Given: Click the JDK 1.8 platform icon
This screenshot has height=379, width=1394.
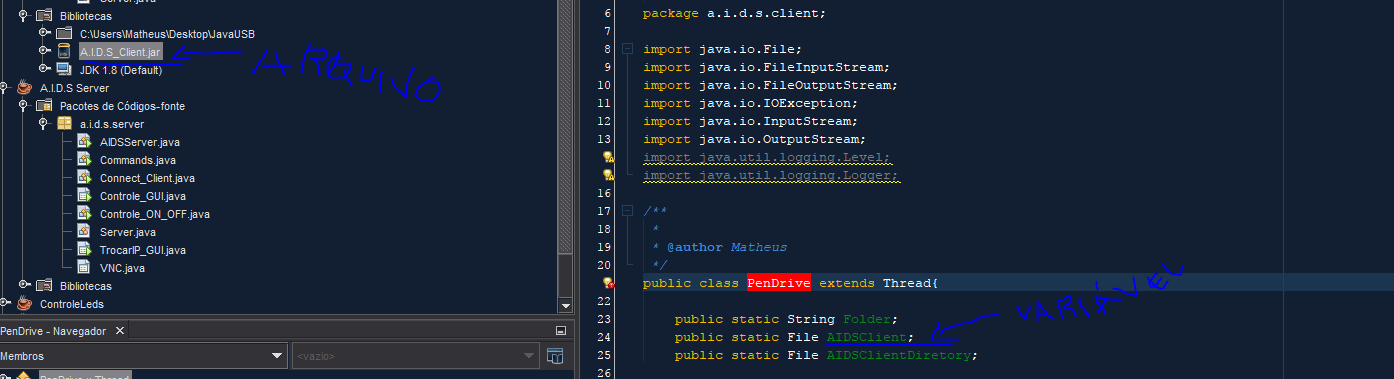Looking at the screenshot, I should [x=63, y=69].
